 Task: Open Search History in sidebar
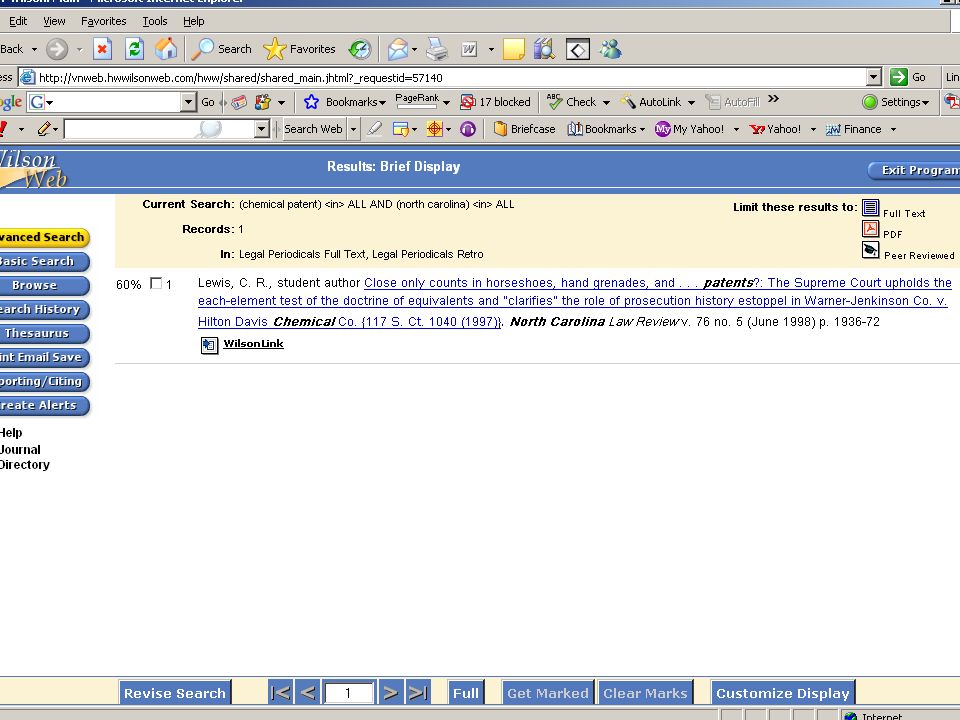(x=43, y=309)
